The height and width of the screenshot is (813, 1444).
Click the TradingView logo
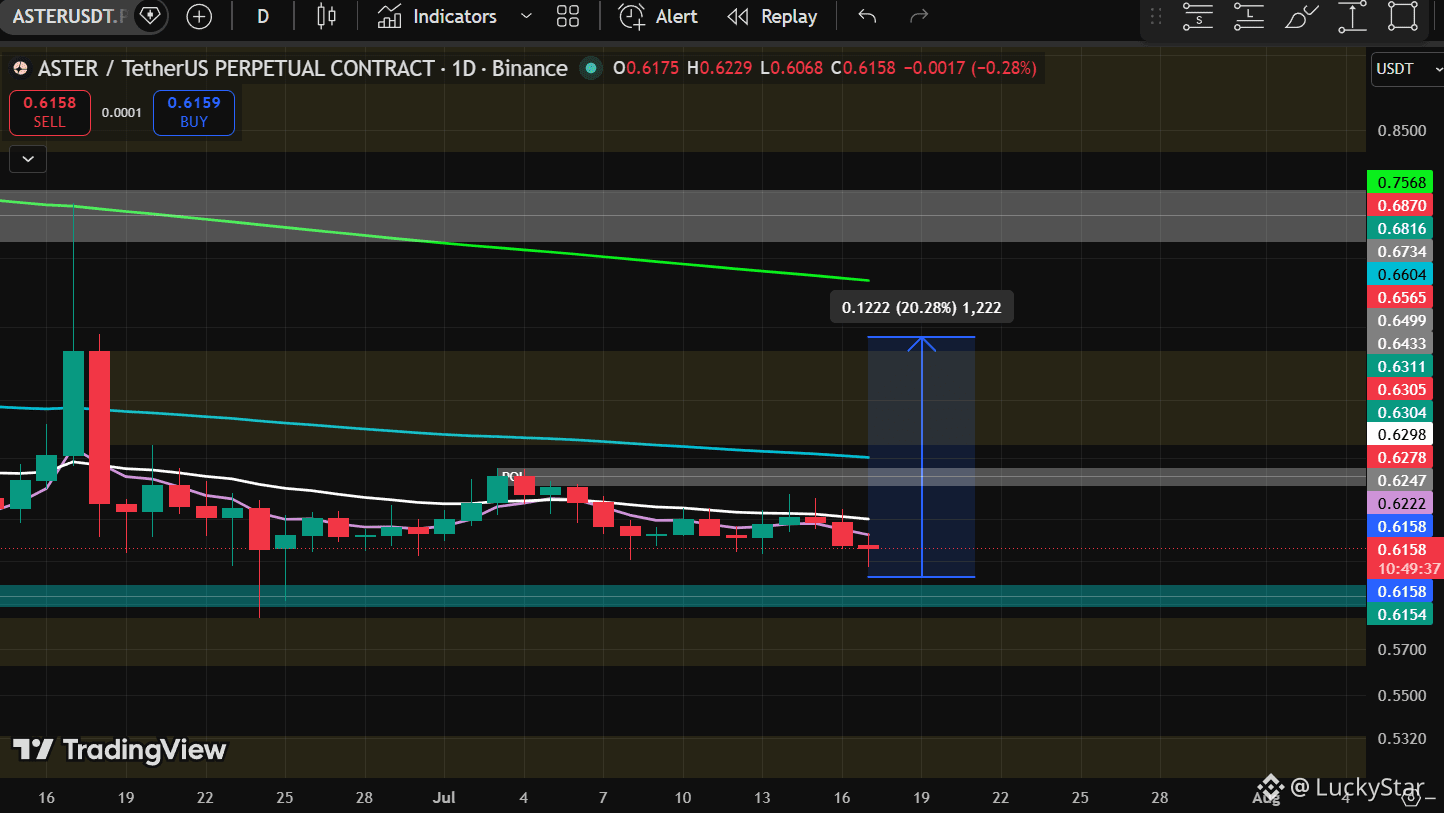pyautogui.click(x=119, y=750)
